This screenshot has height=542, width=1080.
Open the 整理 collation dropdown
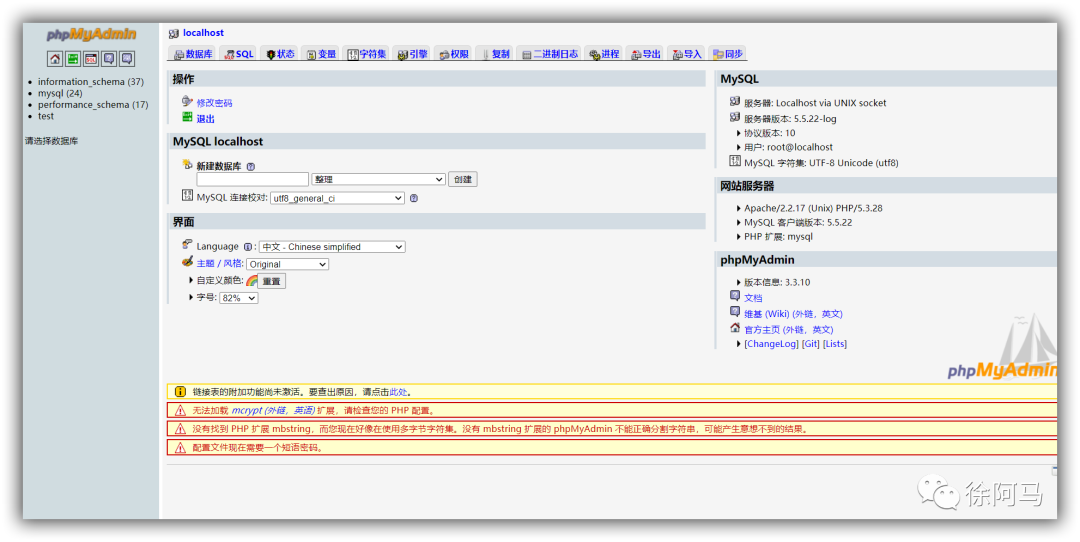click(379, 179)
